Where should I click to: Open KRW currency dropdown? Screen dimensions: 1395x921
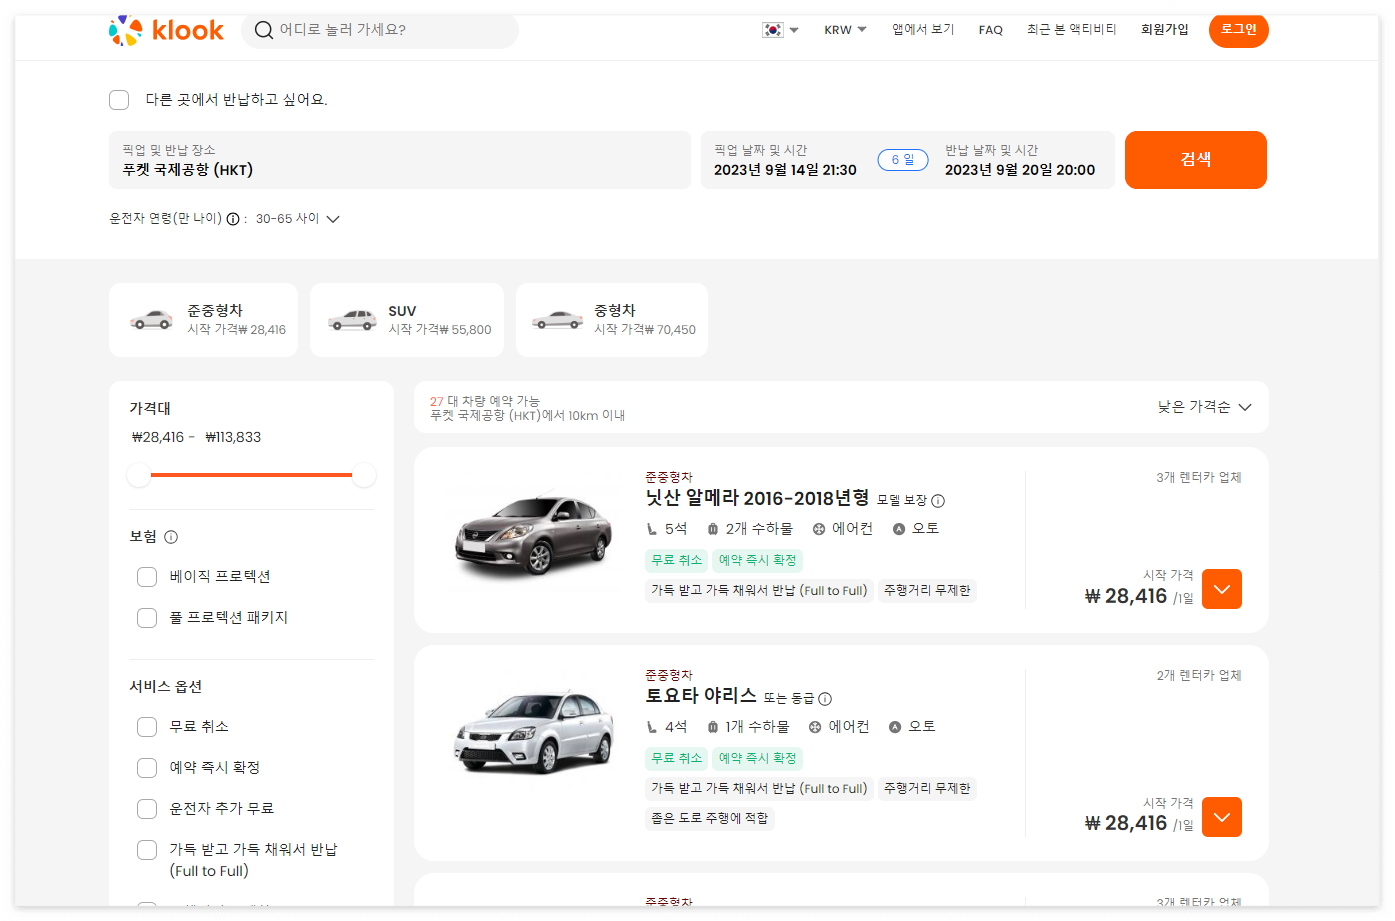coord(845,30)
